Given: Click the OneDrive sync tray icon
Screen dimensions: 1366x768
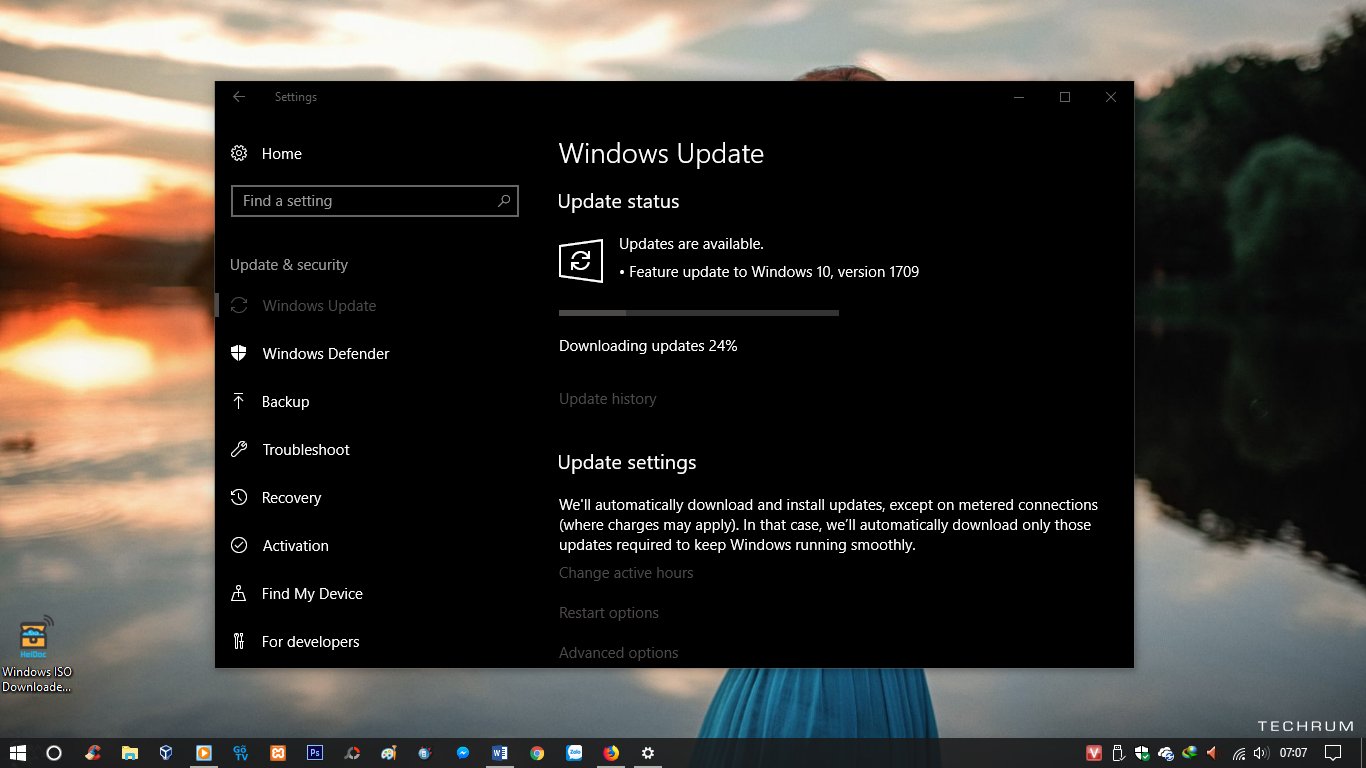Looking at the screenshot, I should (1166, 753).
